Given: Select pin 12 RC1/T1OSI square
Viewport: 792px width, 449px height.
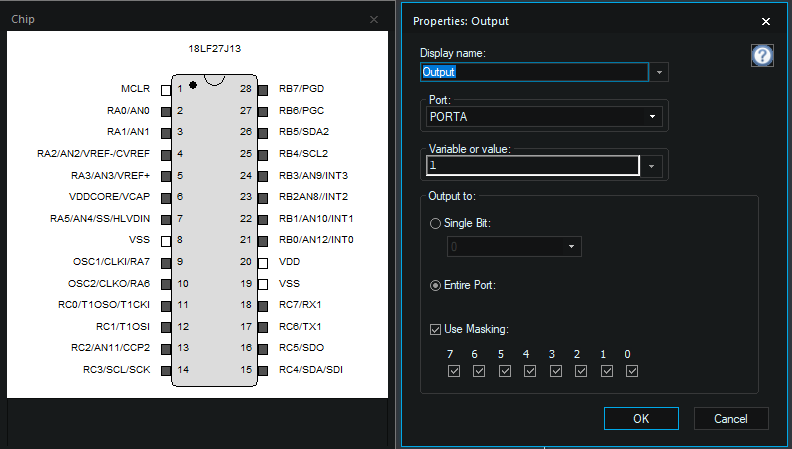Looking at the screenshot, I should coord(166,327).
